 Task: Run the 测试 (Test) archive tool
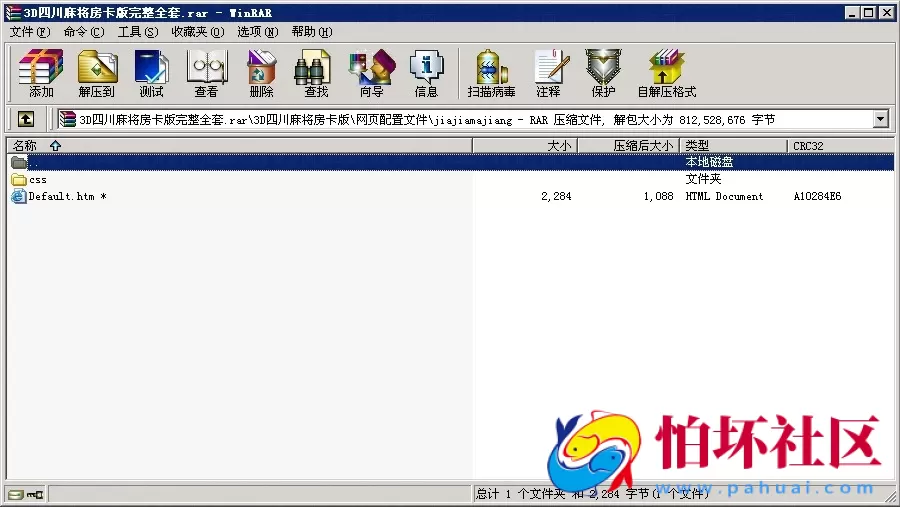152,73
